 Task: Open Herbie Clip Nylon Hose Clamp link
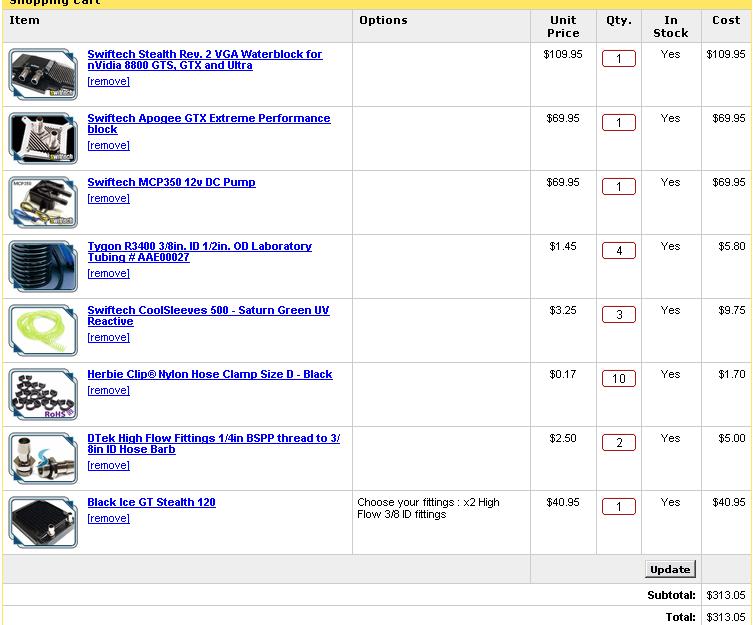209,374
